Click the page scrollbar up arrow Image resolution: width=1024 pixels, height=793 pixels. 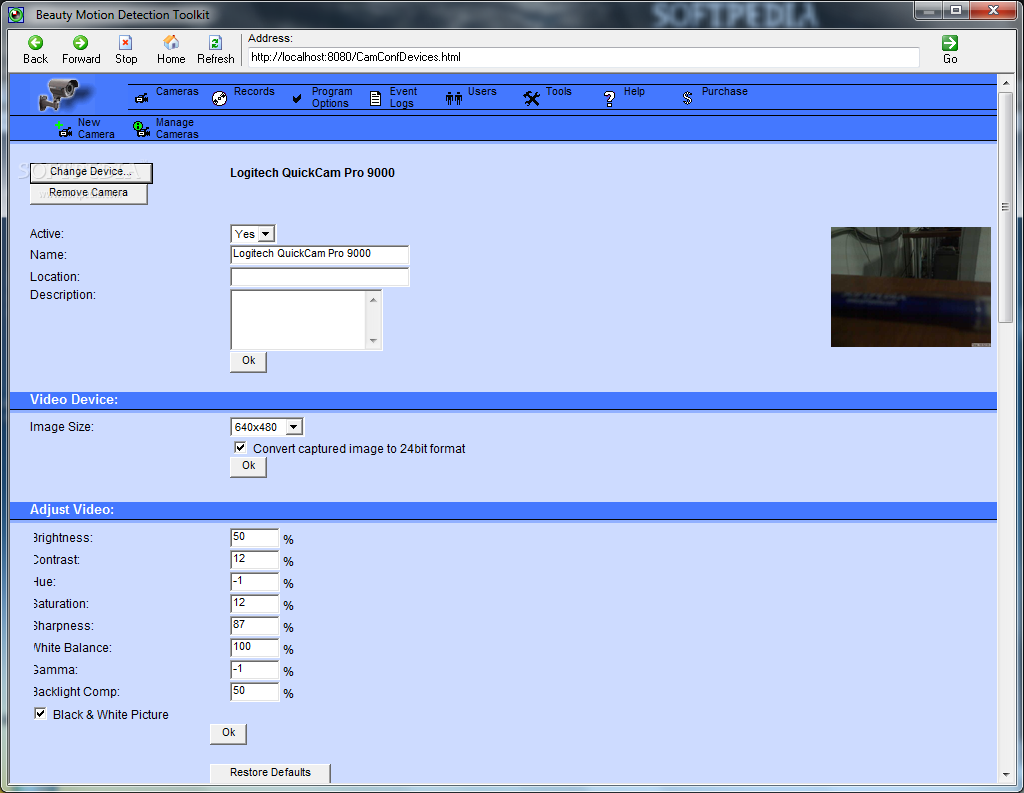tap(1005, 83)
